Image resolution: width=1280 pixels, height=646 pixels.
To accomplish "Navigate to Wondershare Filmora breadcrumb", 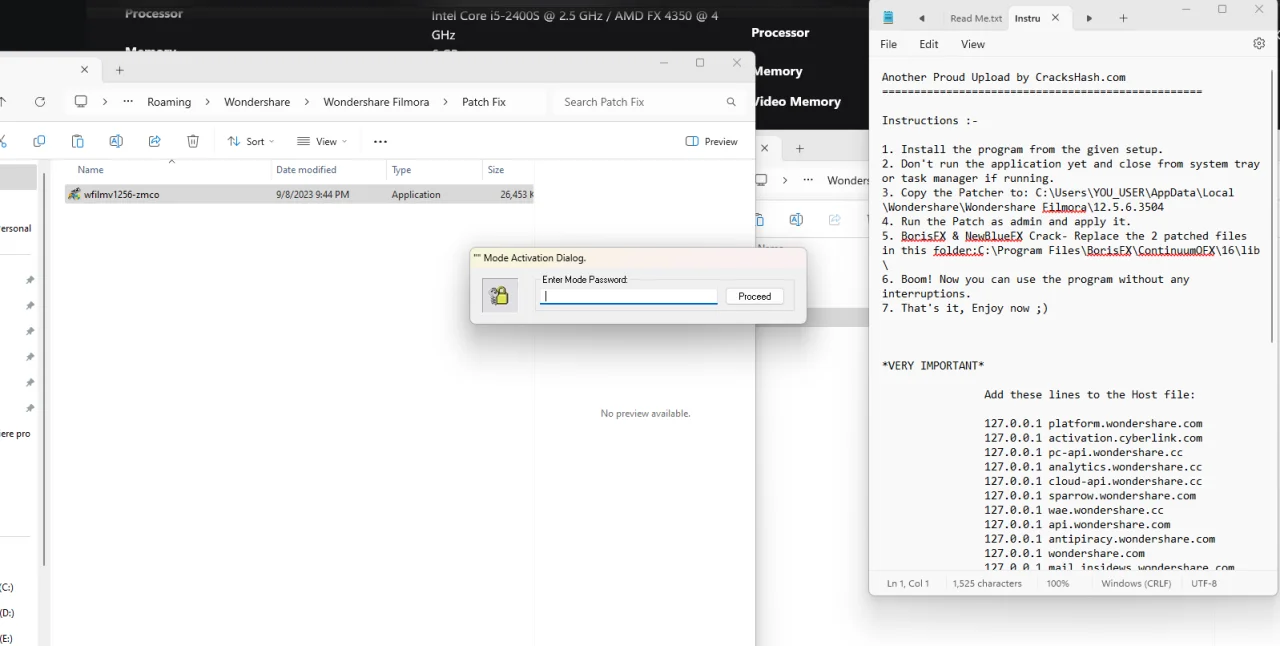I will coord(376,102).
